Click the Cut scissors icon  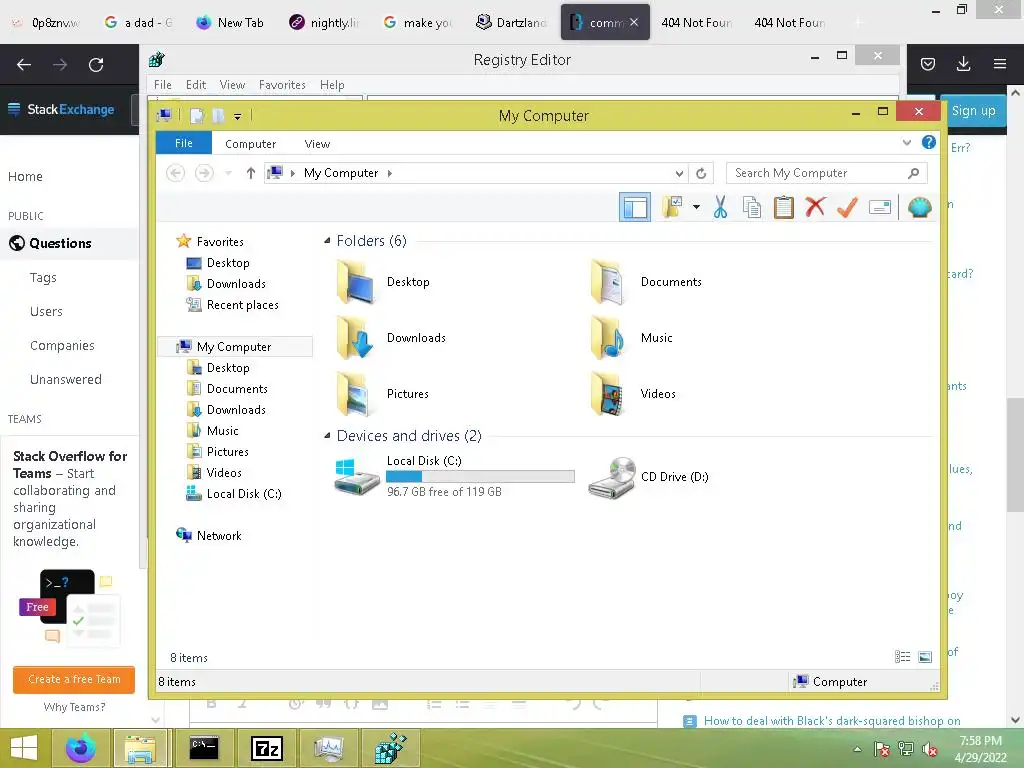720,208
